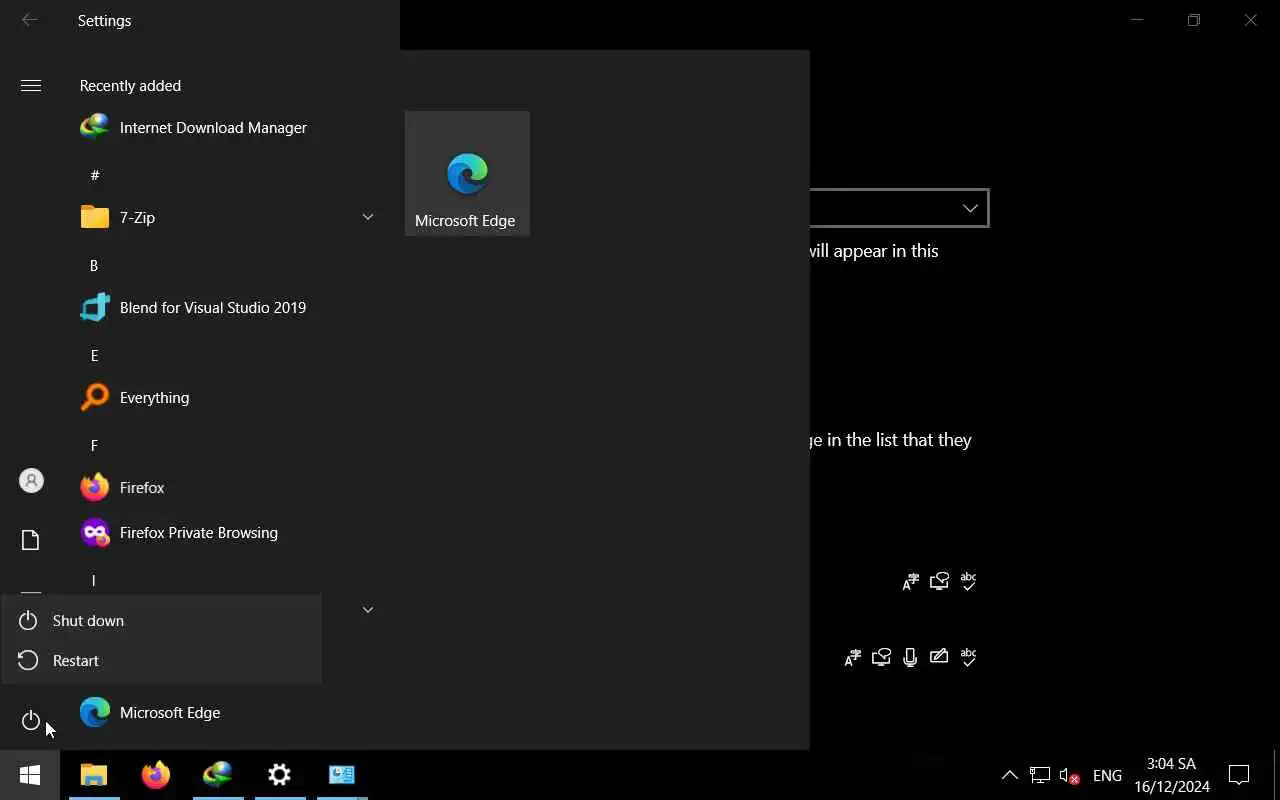
Task: Switch input language via ENG indicator
Action: pos(1107,775)
